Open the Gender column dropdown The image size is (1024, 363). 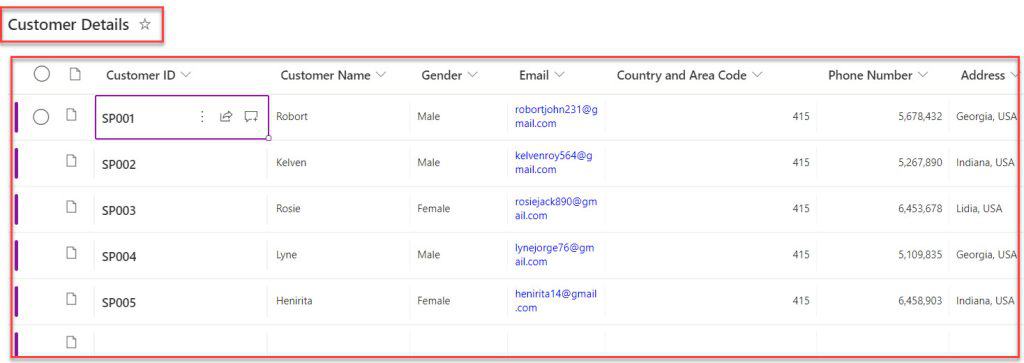pyautogui.click(x=472, y=75)
